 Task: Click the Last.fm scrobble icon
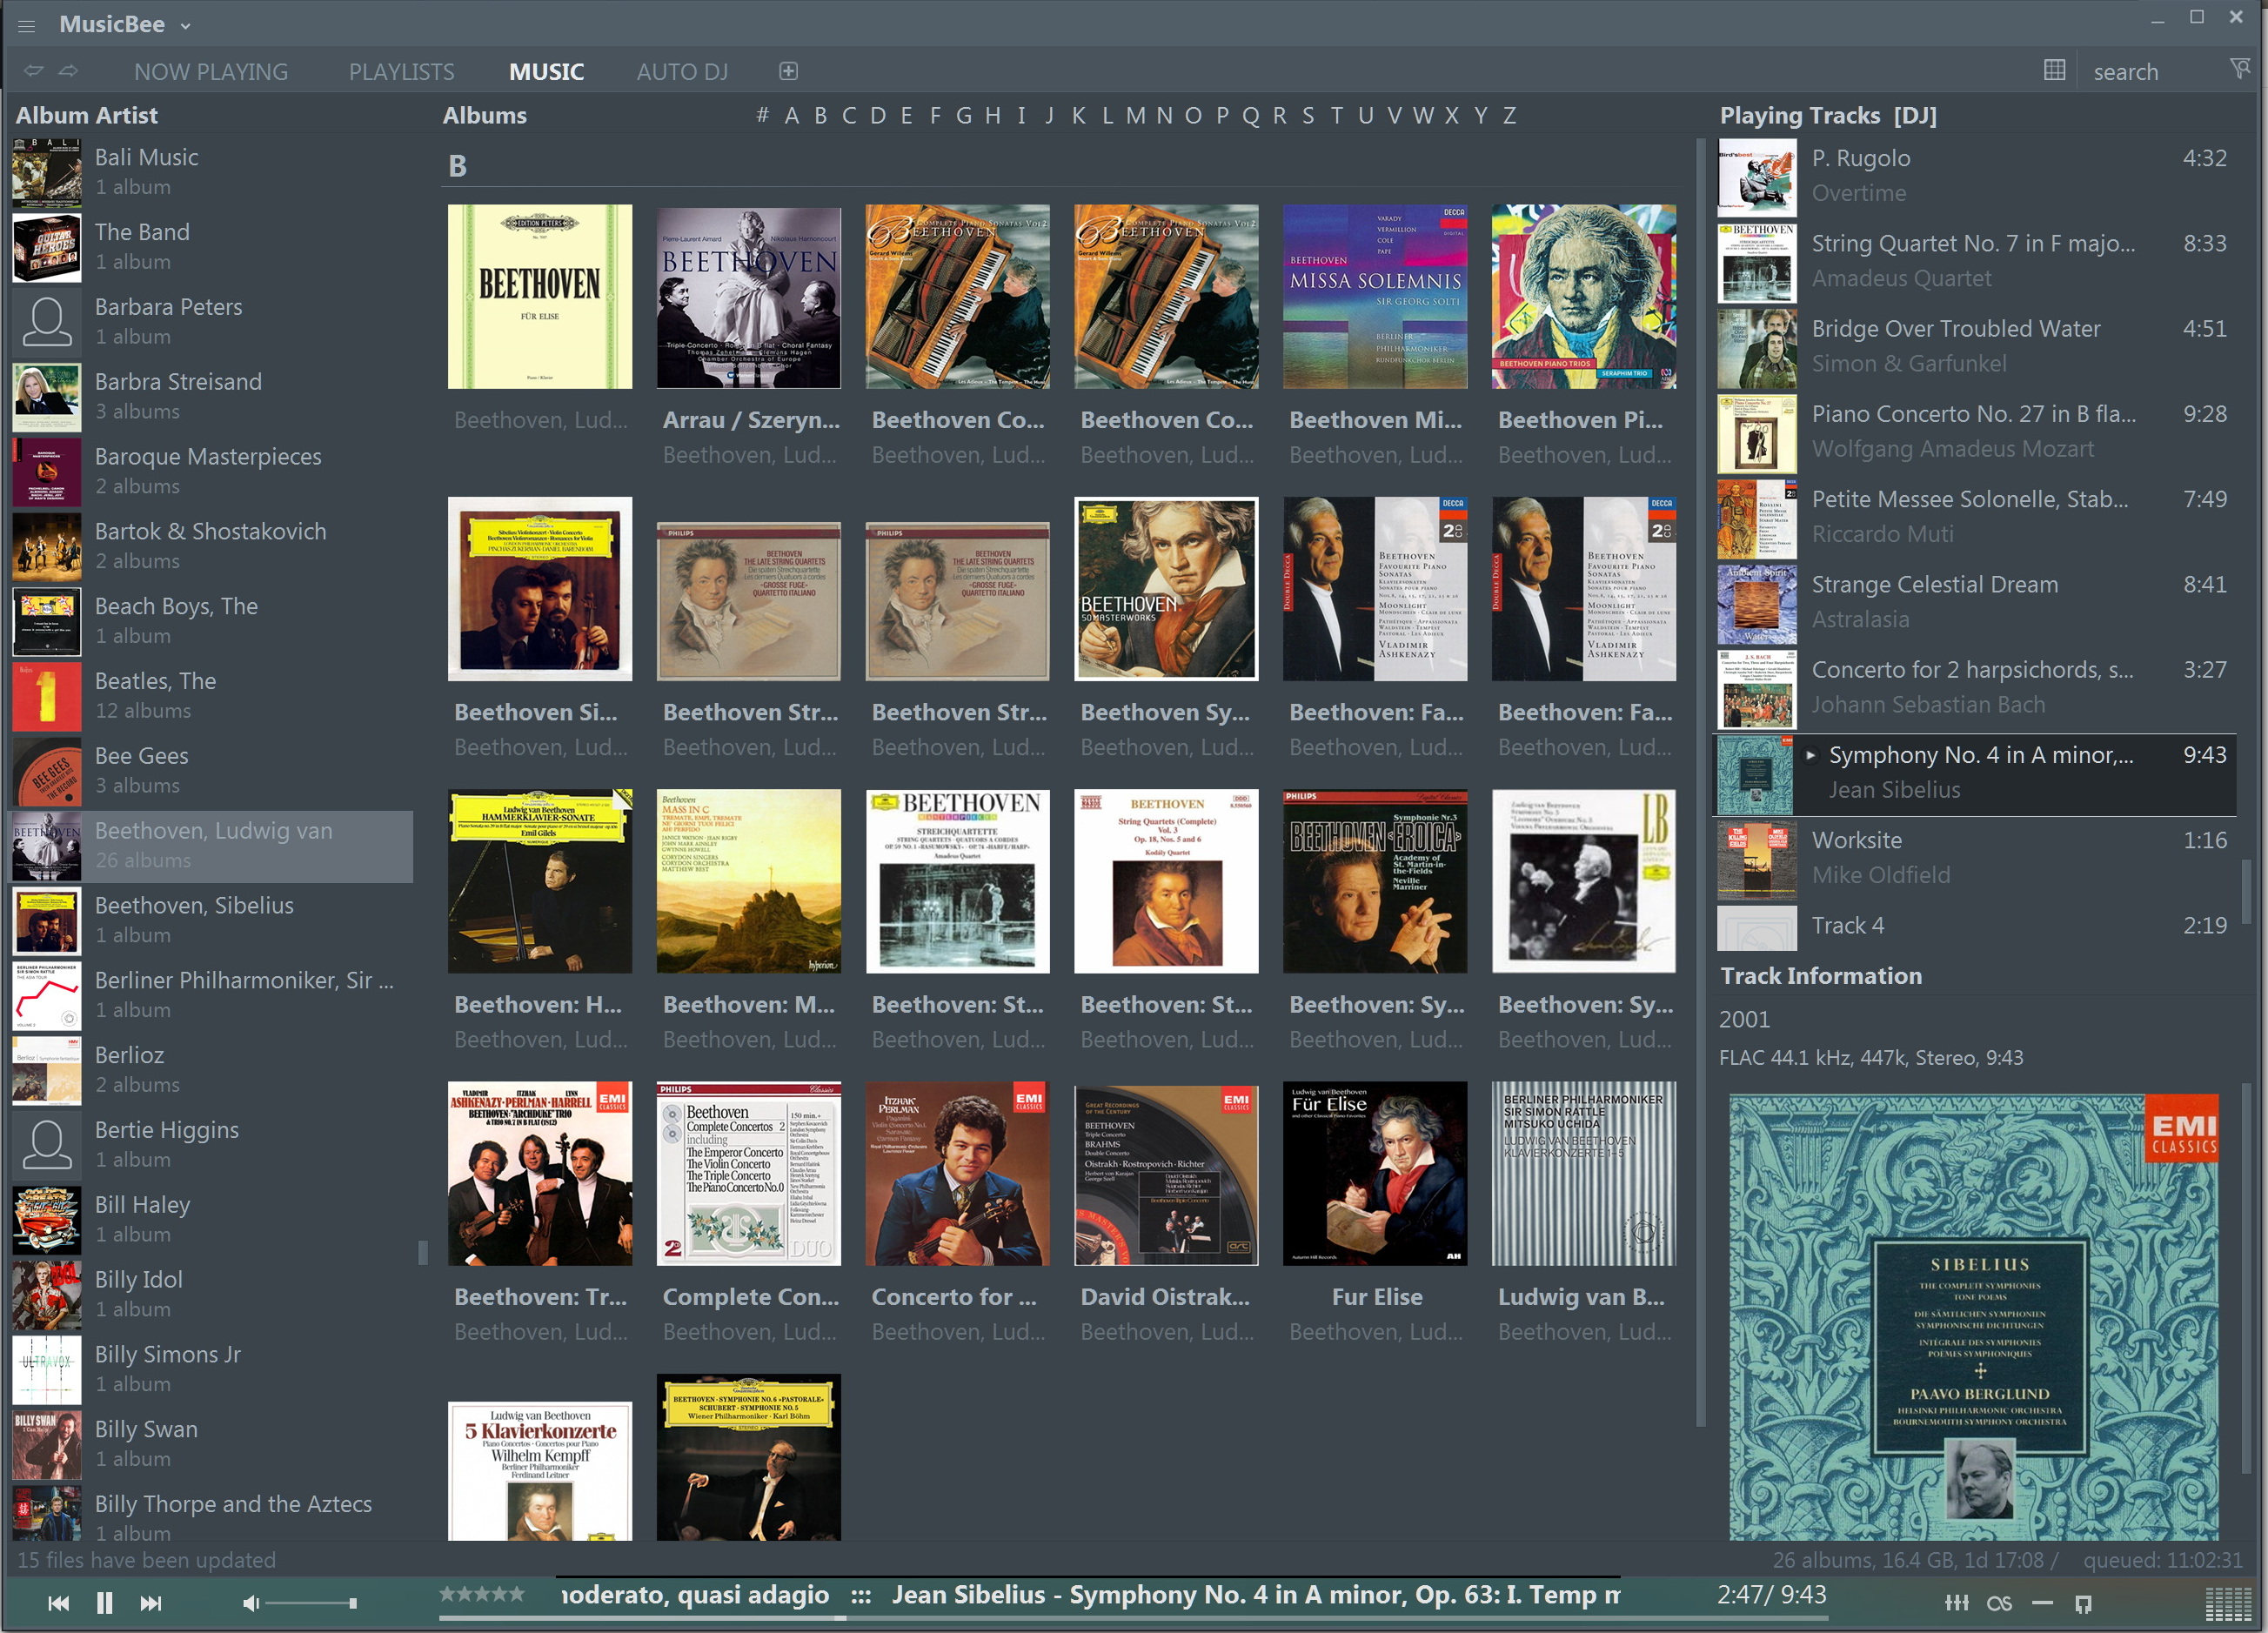pyautogui.click(x=1999, y=1603)
